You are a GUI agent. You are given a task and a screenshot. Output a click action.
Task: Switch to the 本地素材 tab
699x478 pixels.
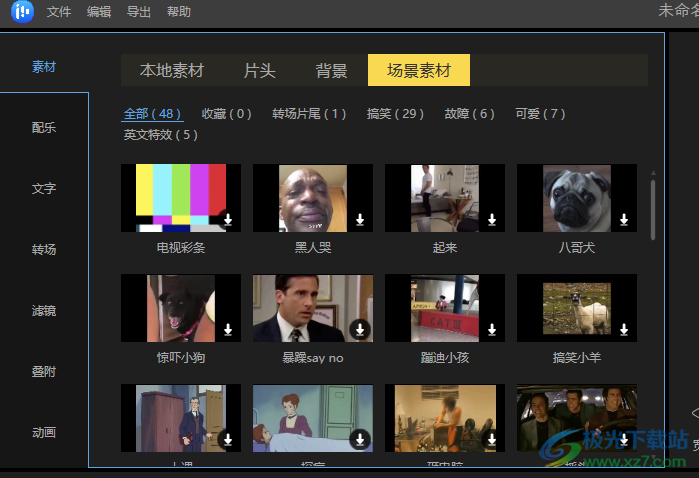point(172,70)
